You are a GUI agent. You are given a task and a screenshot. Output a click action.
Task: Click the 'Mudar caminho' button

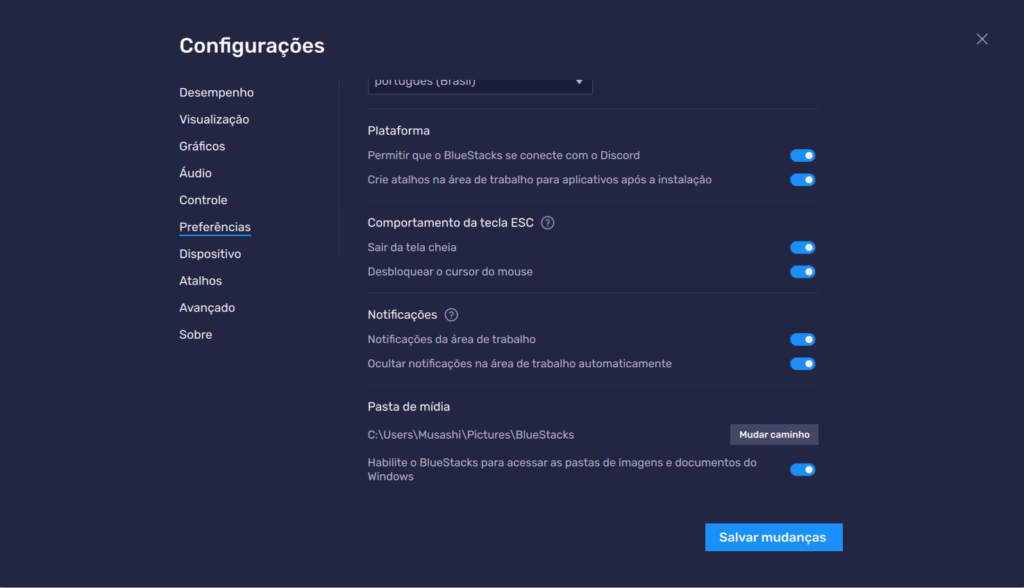coord(773,434)
